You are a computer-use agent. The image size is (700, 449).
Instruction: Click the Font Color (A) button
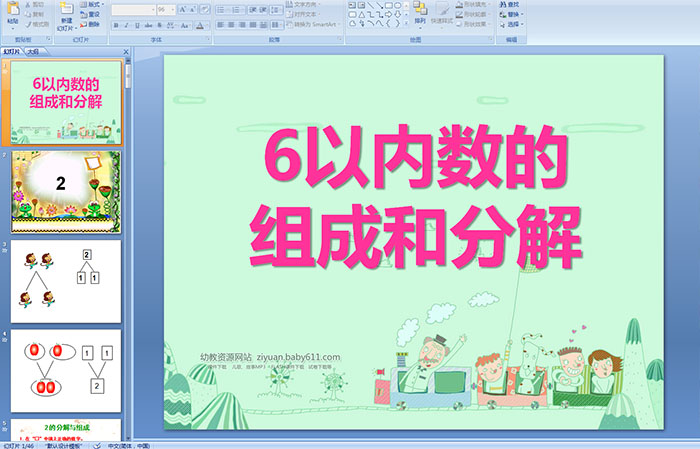pyautogui.click(x=200, y=25)
